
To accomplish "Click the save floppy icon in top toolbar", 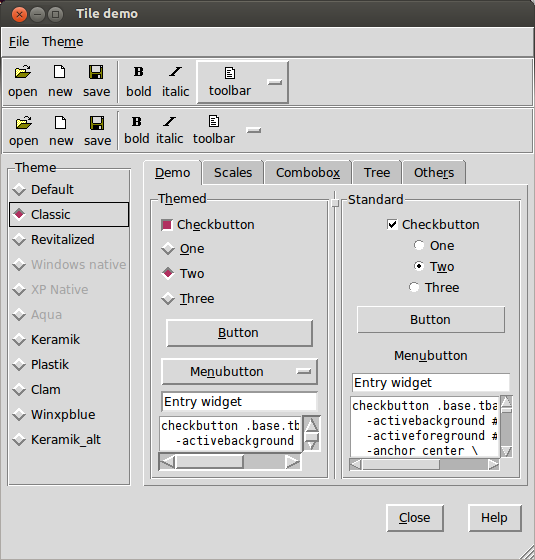I will pos(96,72).
